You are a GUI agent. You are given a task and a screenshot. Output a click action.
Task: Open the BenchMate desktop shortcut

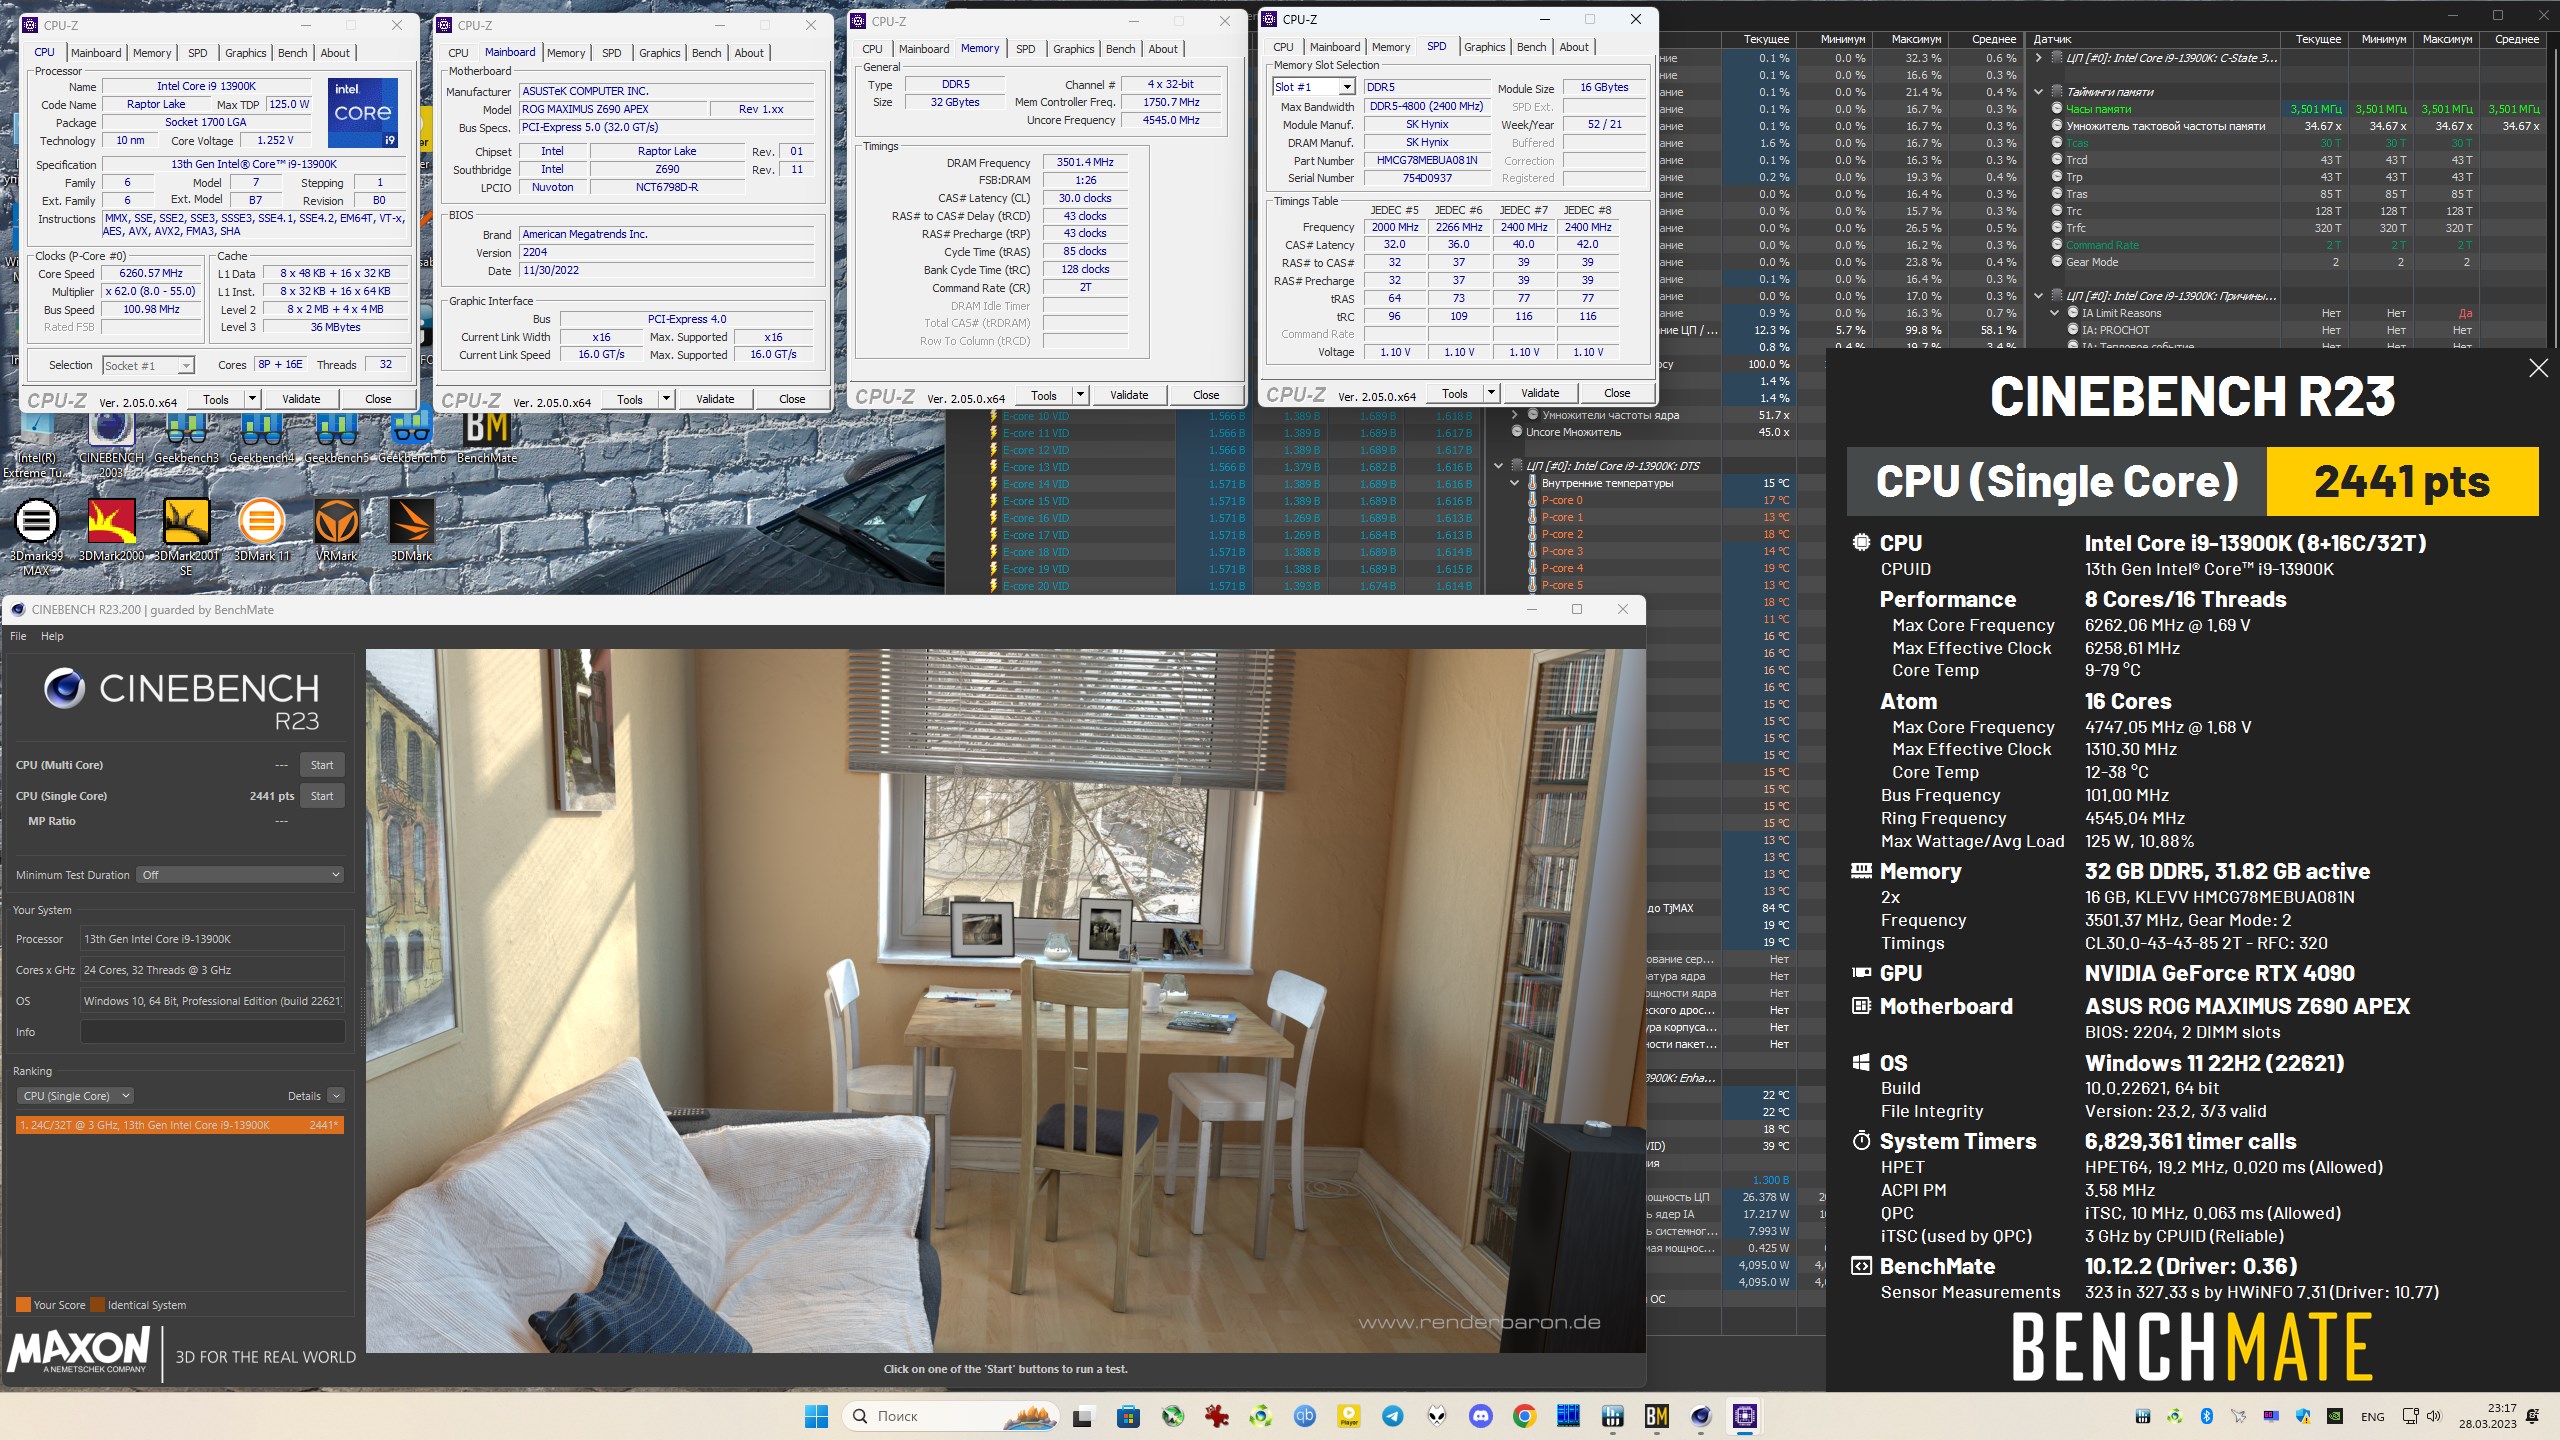487,438
